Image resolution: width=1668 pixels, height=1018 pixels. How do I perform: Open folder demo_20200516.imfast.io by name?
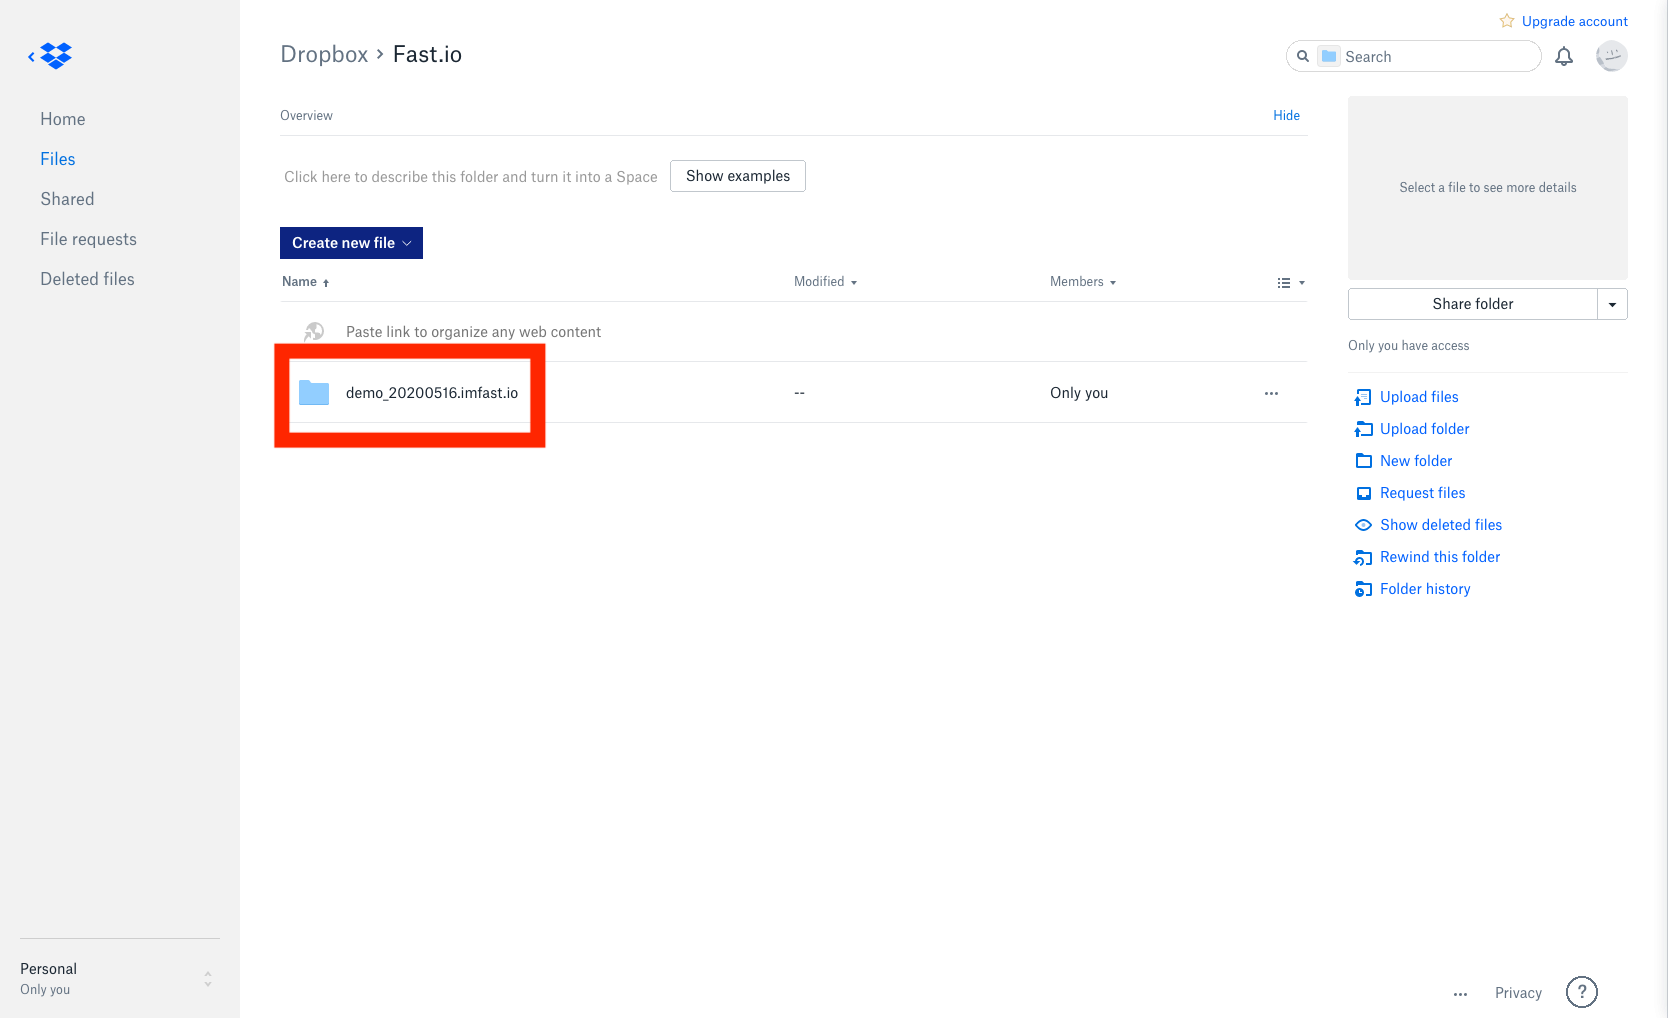(432, 393)
